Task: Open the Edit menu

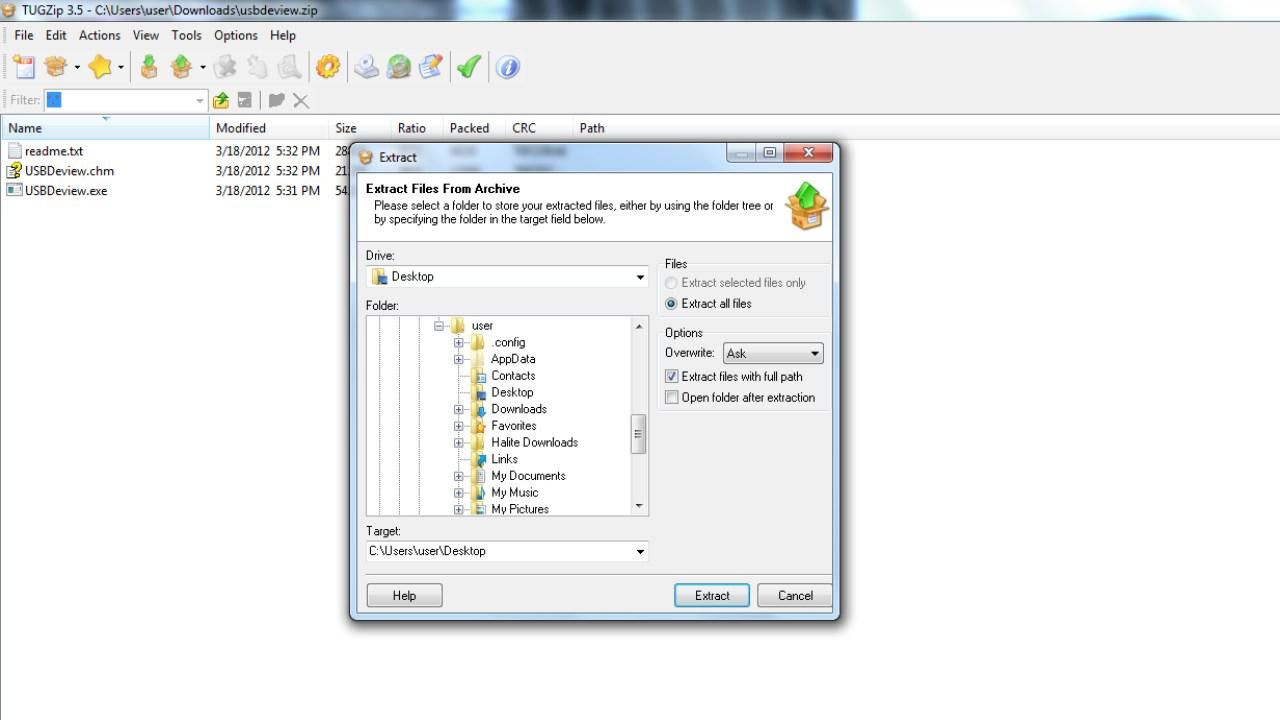Action: pyautogui.click(x=56, y=35)
